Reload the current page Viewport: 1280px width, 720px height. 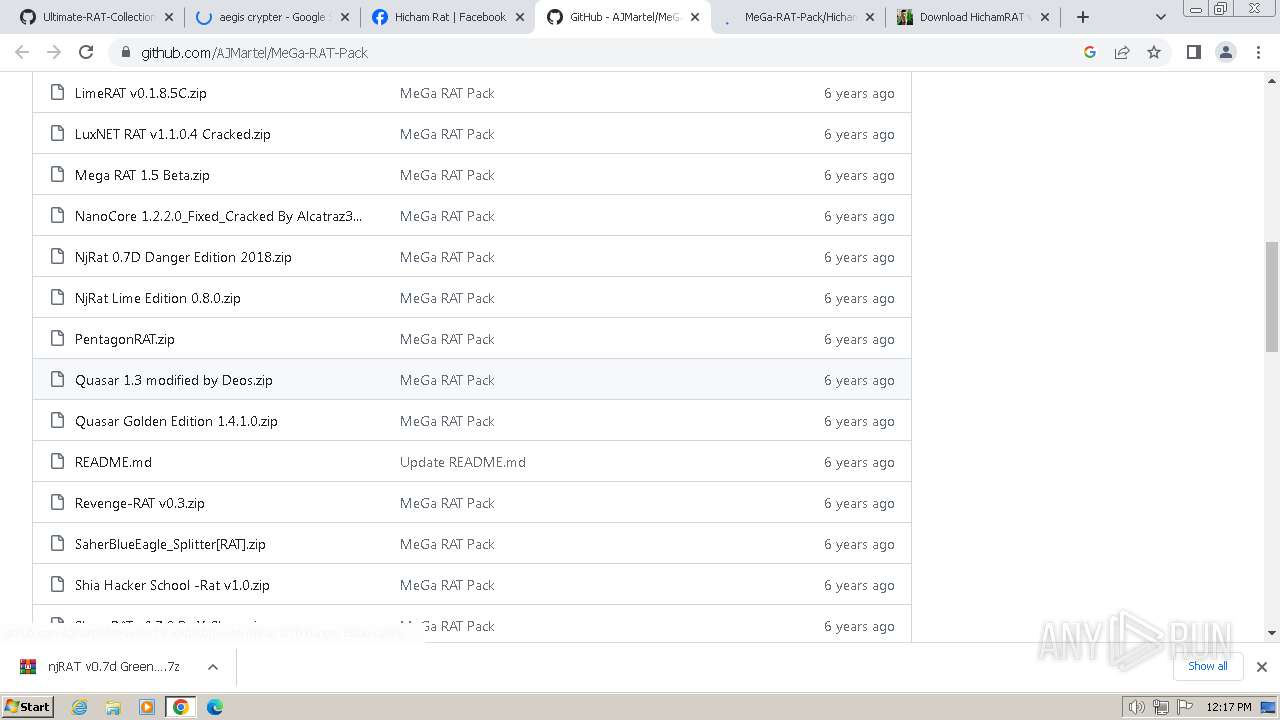(86, 52)
